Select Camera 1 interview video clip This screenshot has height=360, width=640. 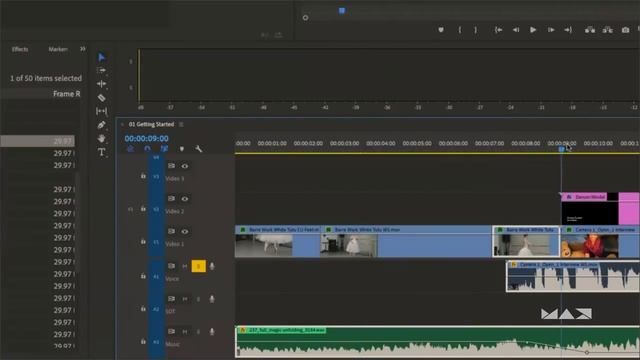click(x=600, y=241)
